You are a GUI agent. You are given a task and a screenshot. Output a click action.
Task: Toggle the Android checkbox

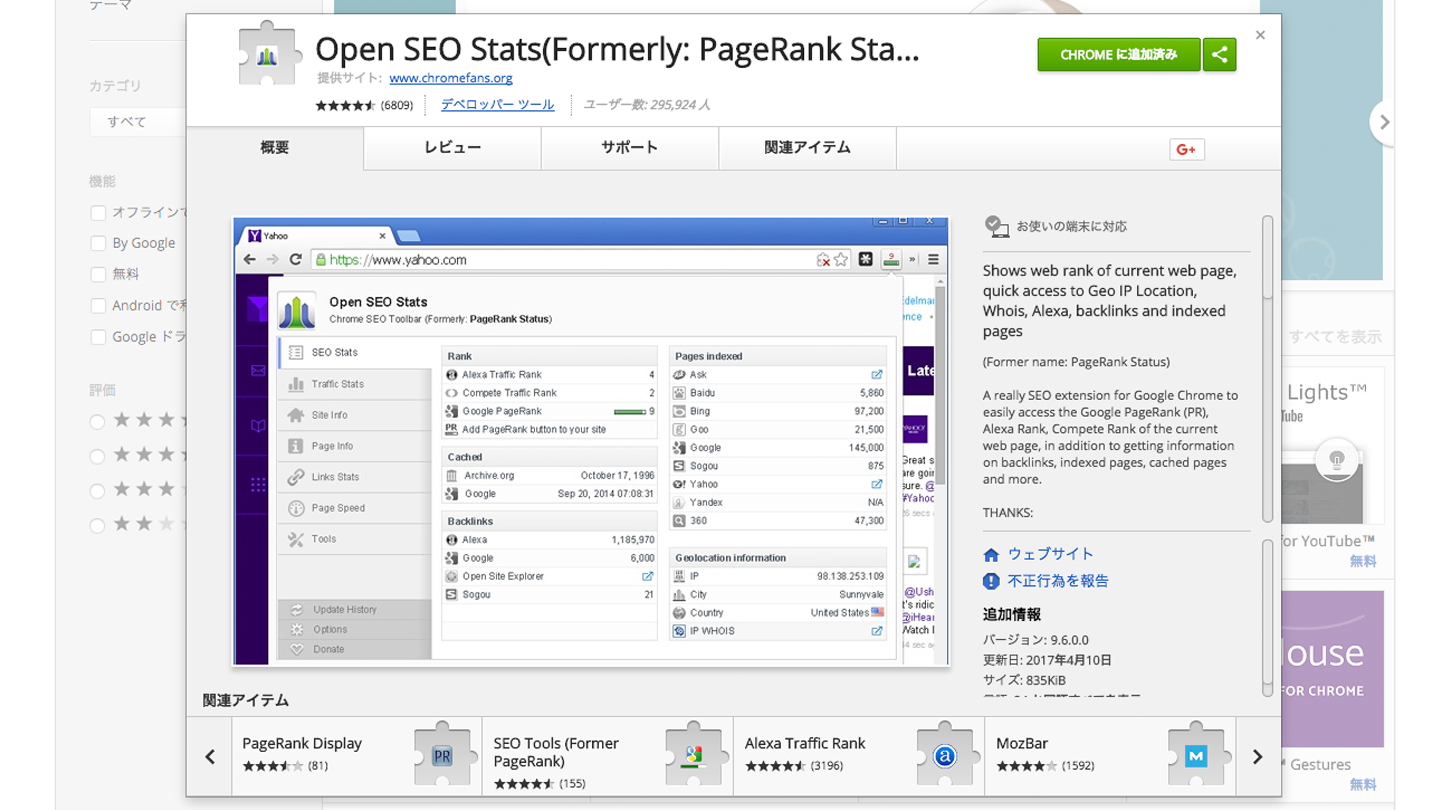pyautogui.click(x=98, y=306)
